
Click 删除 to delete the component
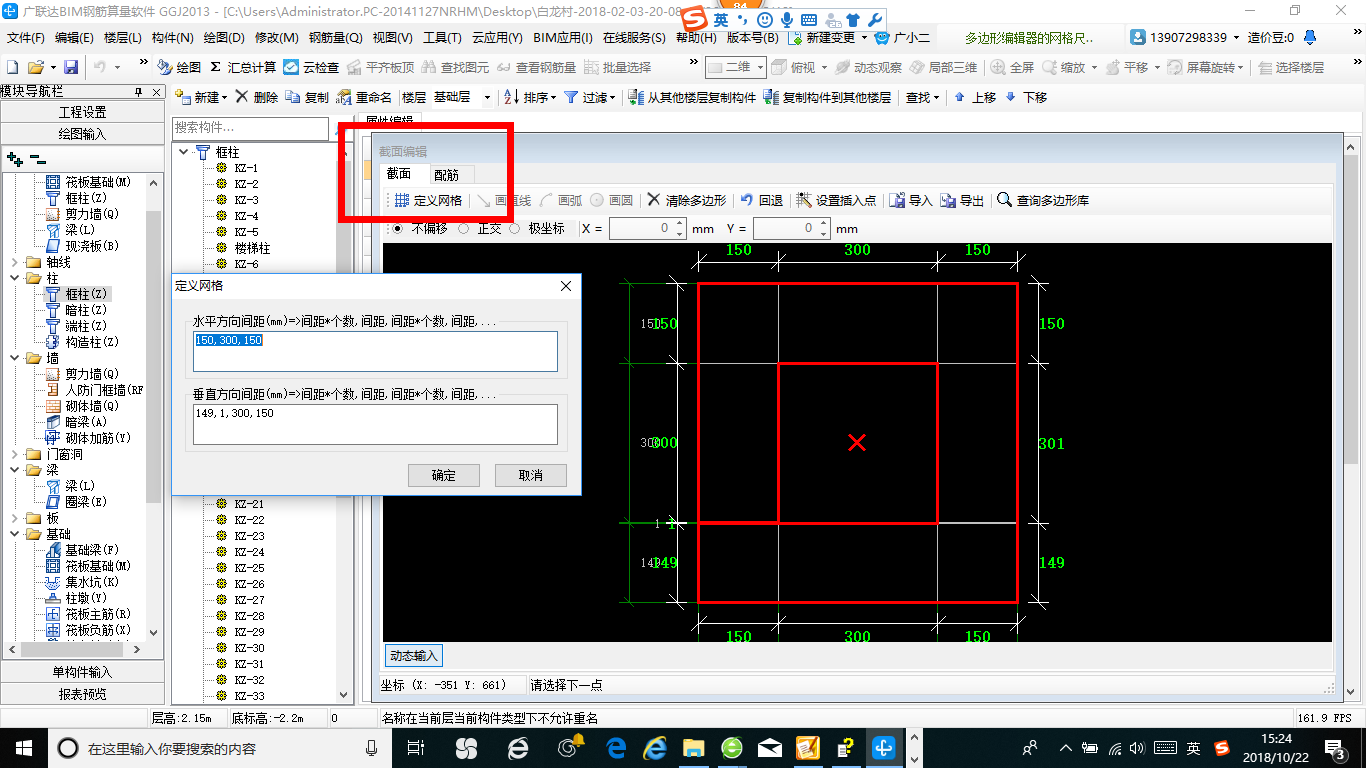pos(257,97)
